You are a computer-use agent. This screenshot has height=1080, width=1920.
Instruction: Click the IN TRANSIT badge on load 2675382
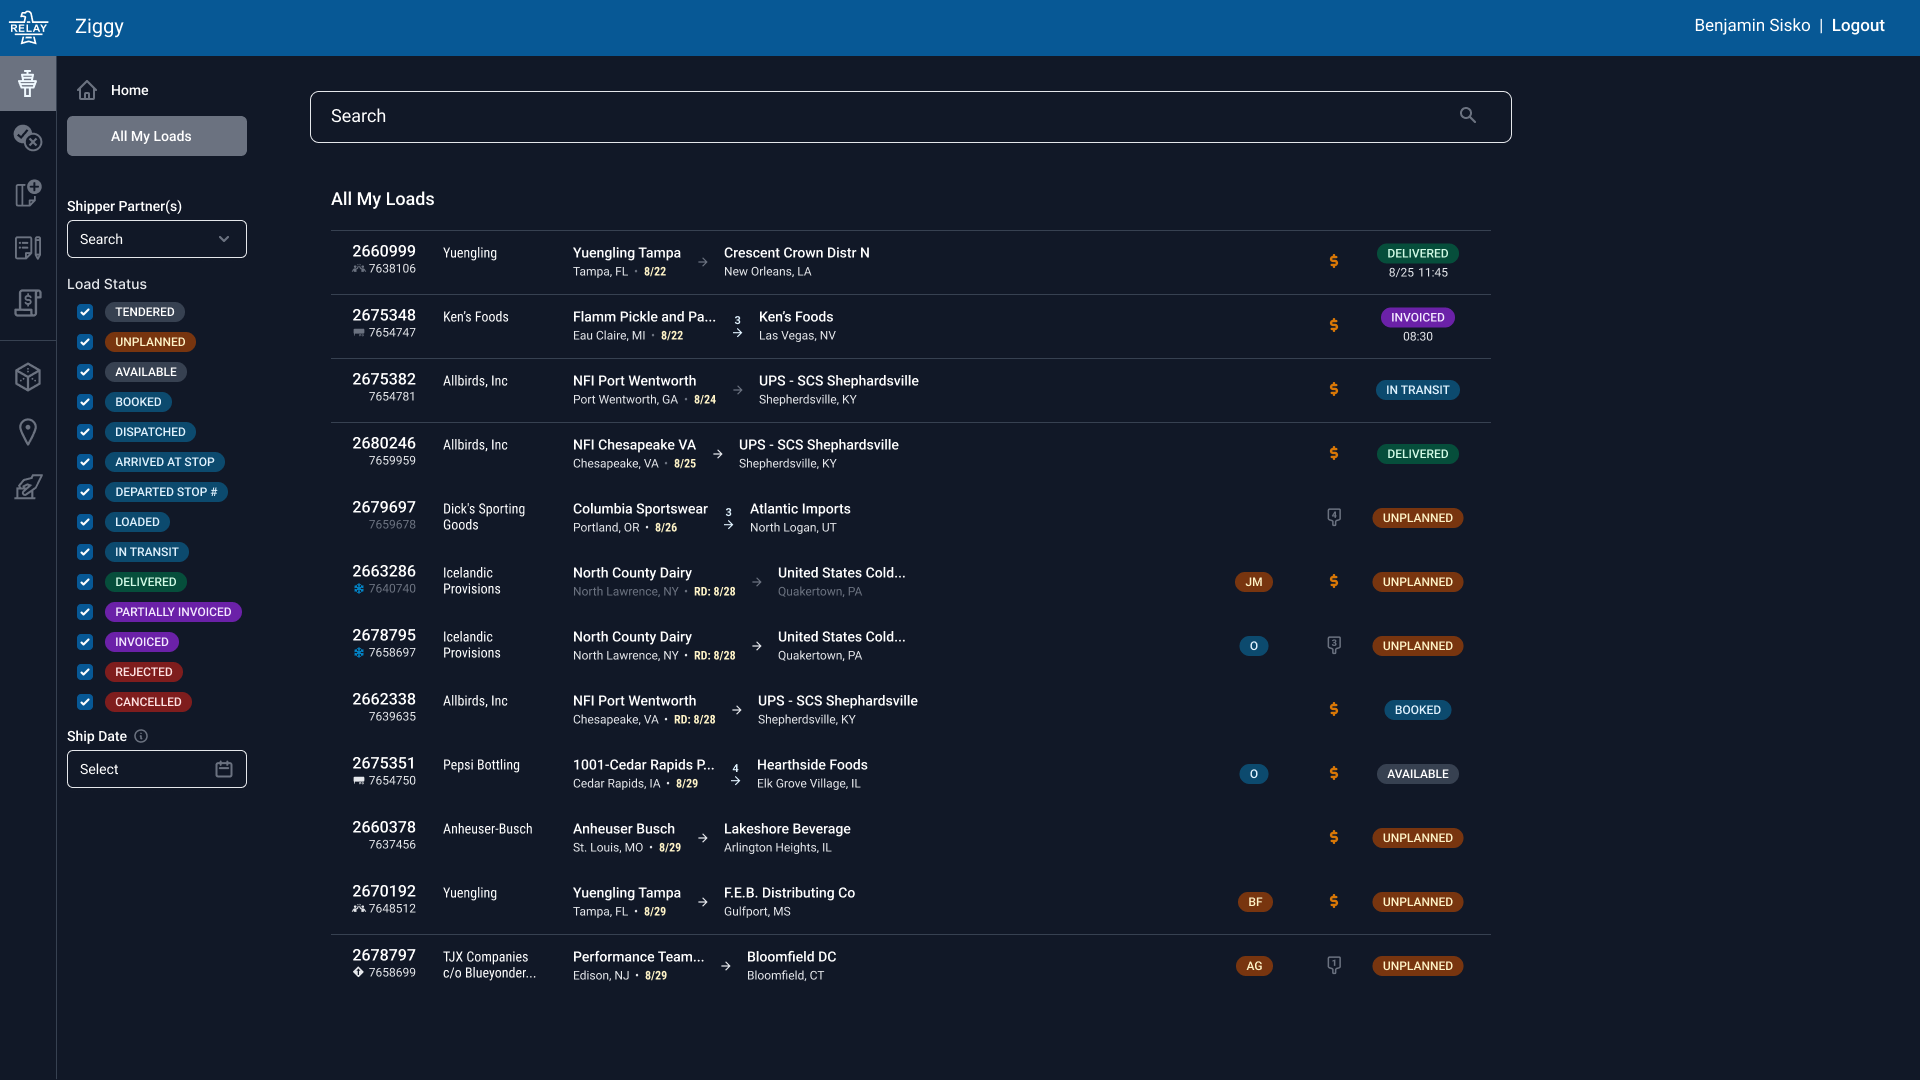point(1417,390)
